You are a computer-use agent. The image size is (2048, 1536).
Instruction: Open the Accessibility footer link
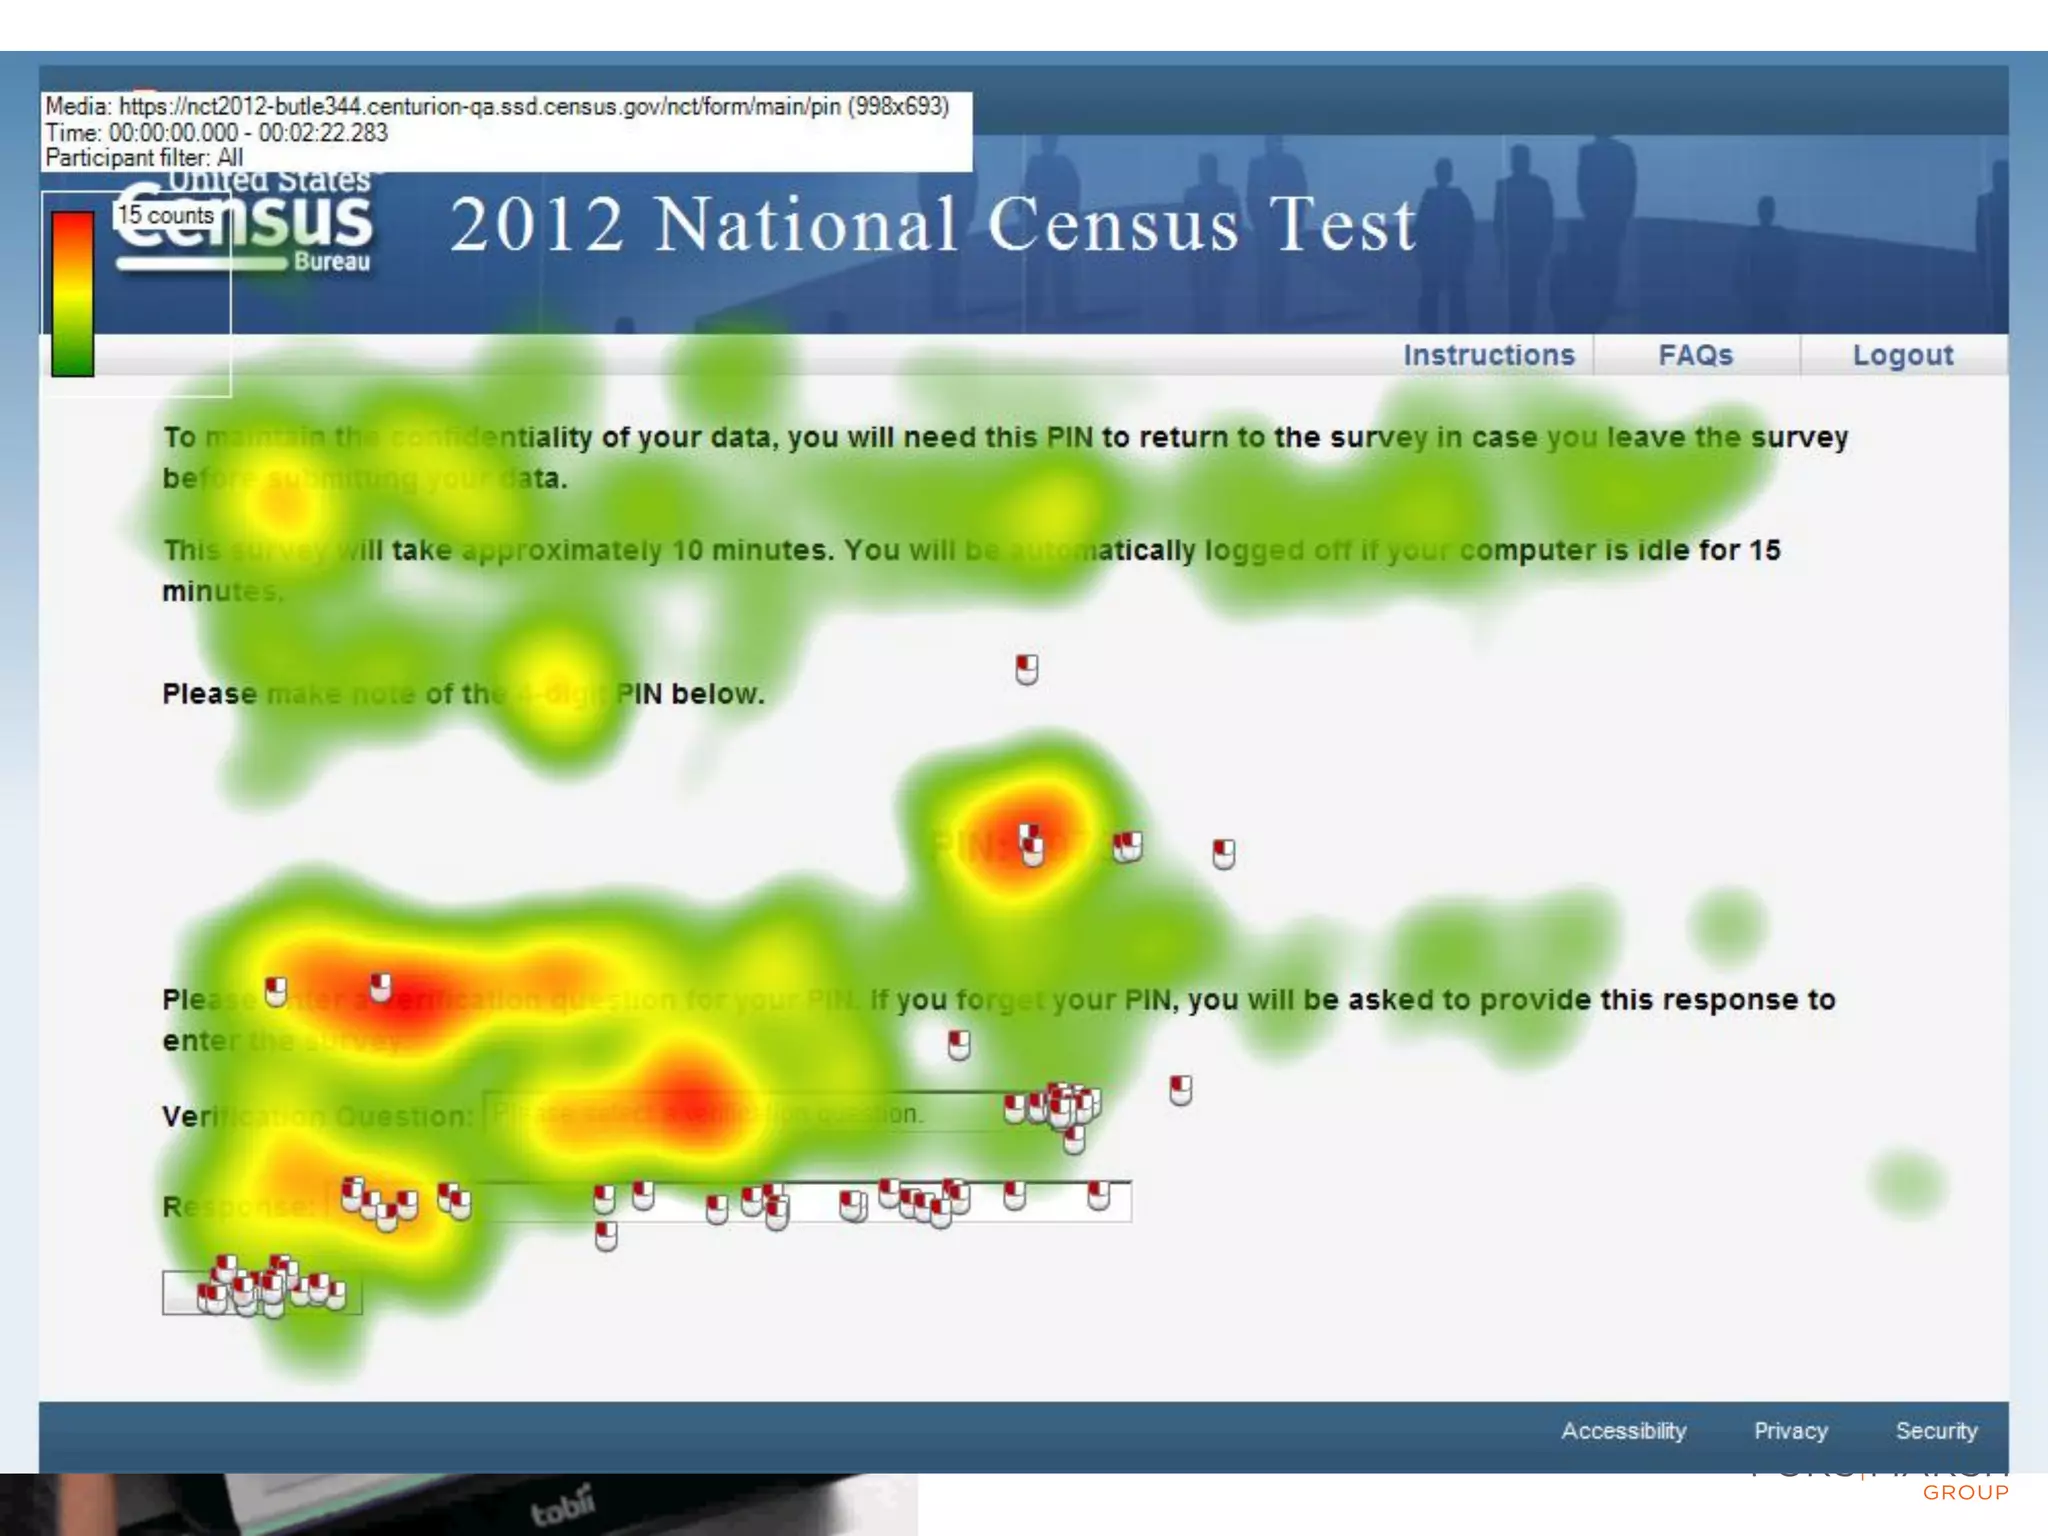pos(1623,1431)
